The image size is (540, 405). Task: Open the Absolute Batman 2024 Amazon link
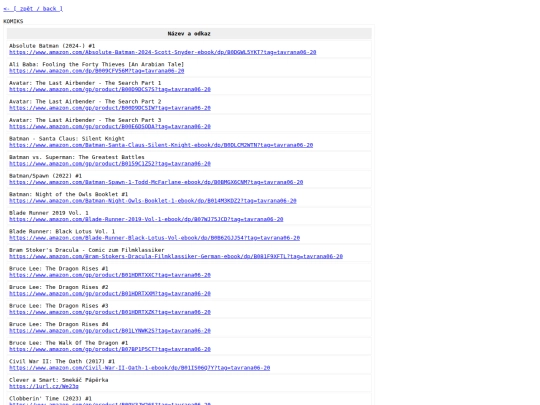point(163,52)
